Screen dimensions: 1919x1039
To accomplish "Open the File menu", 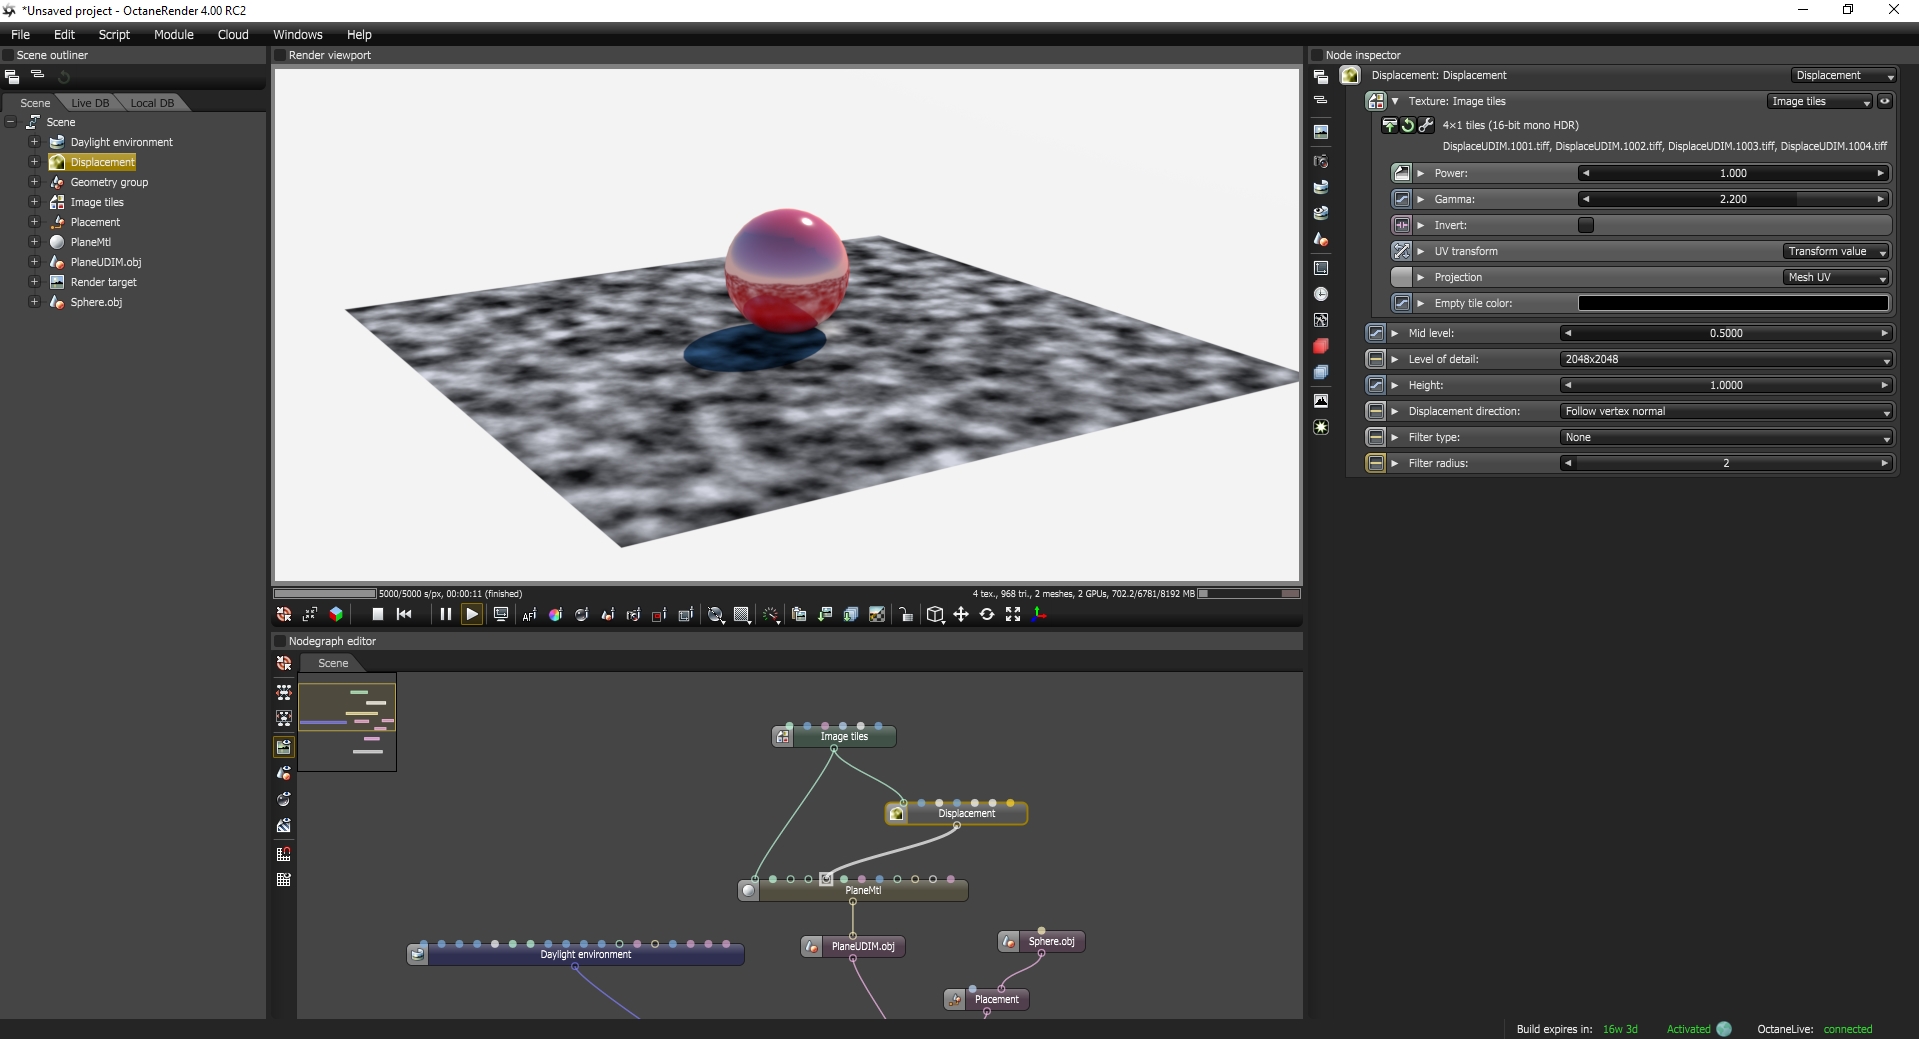I will [x=20, y=34].
